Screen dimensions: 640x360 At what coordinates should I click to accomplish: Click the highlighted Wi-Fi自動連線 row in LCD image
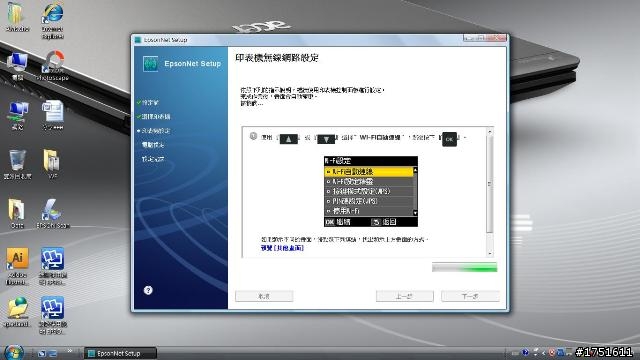pyautogui.click(x=369, y=172)
